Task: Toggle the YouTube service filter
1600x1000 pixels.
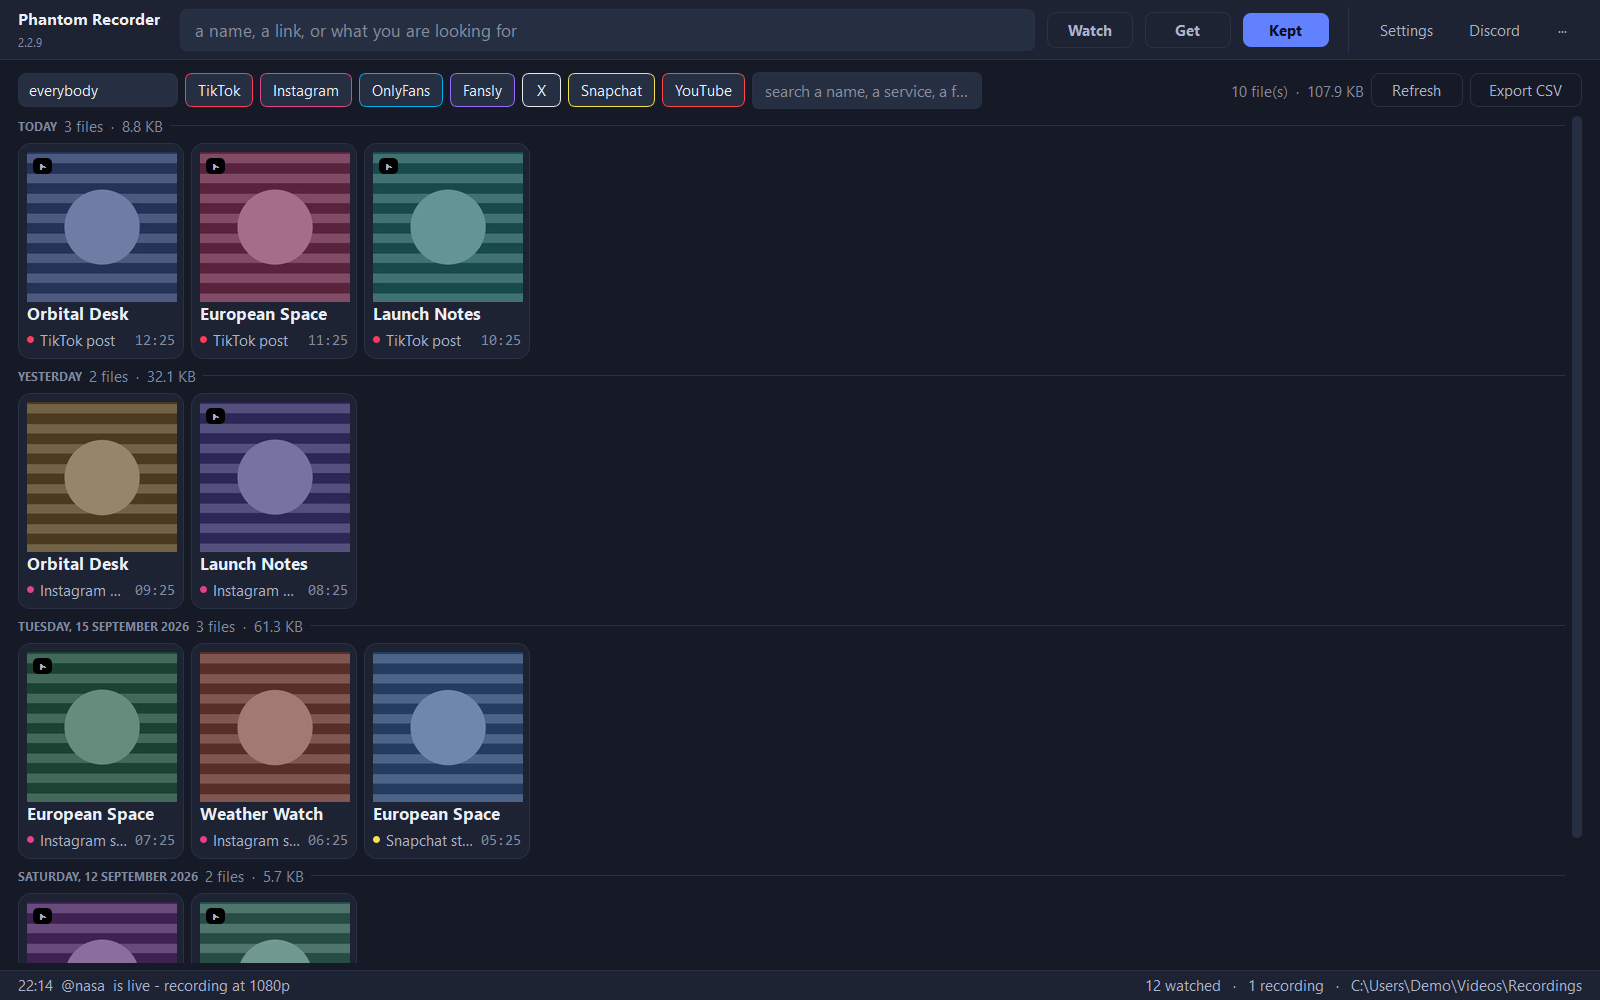Action: coord(703,90)
